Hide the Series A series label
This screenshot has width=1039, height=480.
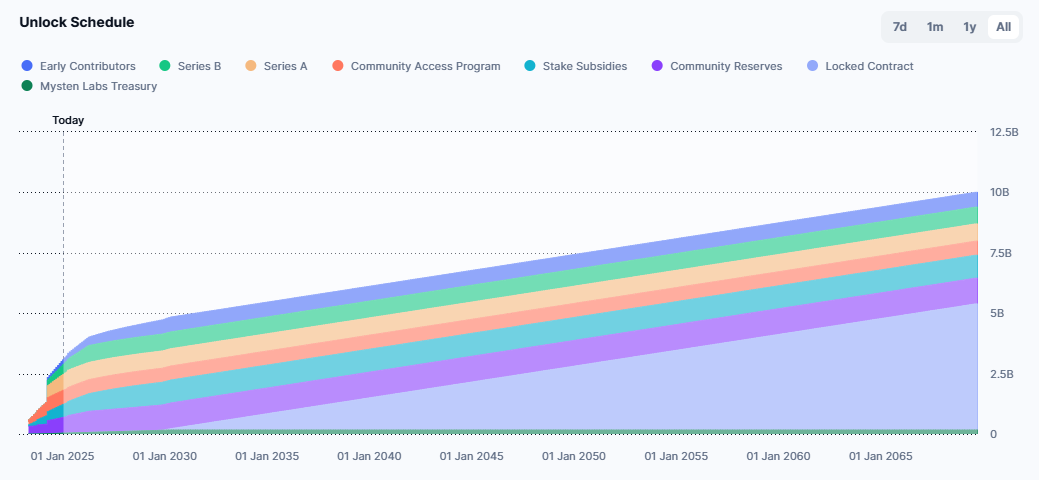[x=286, y=66]
